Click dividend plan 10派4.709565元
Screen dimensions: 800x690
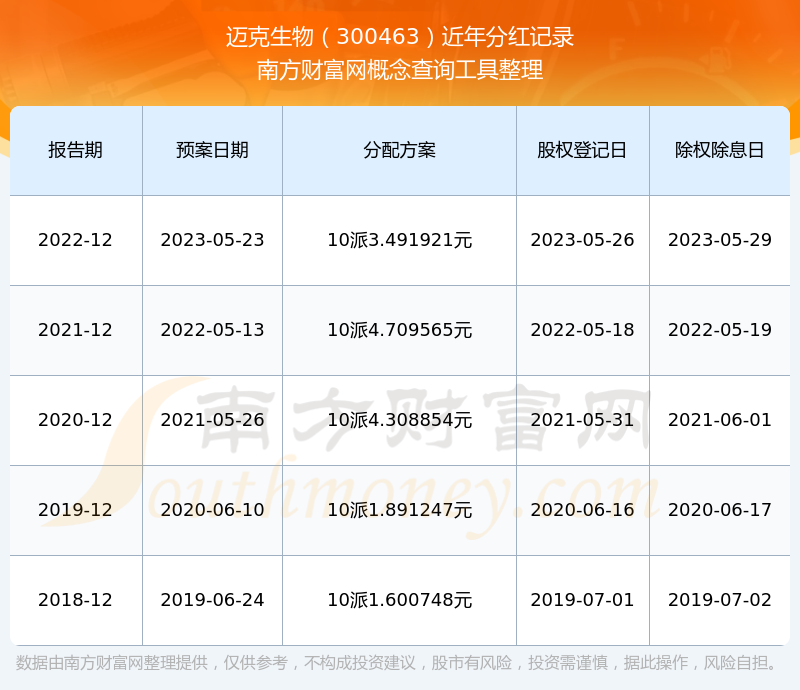point(399,330)
